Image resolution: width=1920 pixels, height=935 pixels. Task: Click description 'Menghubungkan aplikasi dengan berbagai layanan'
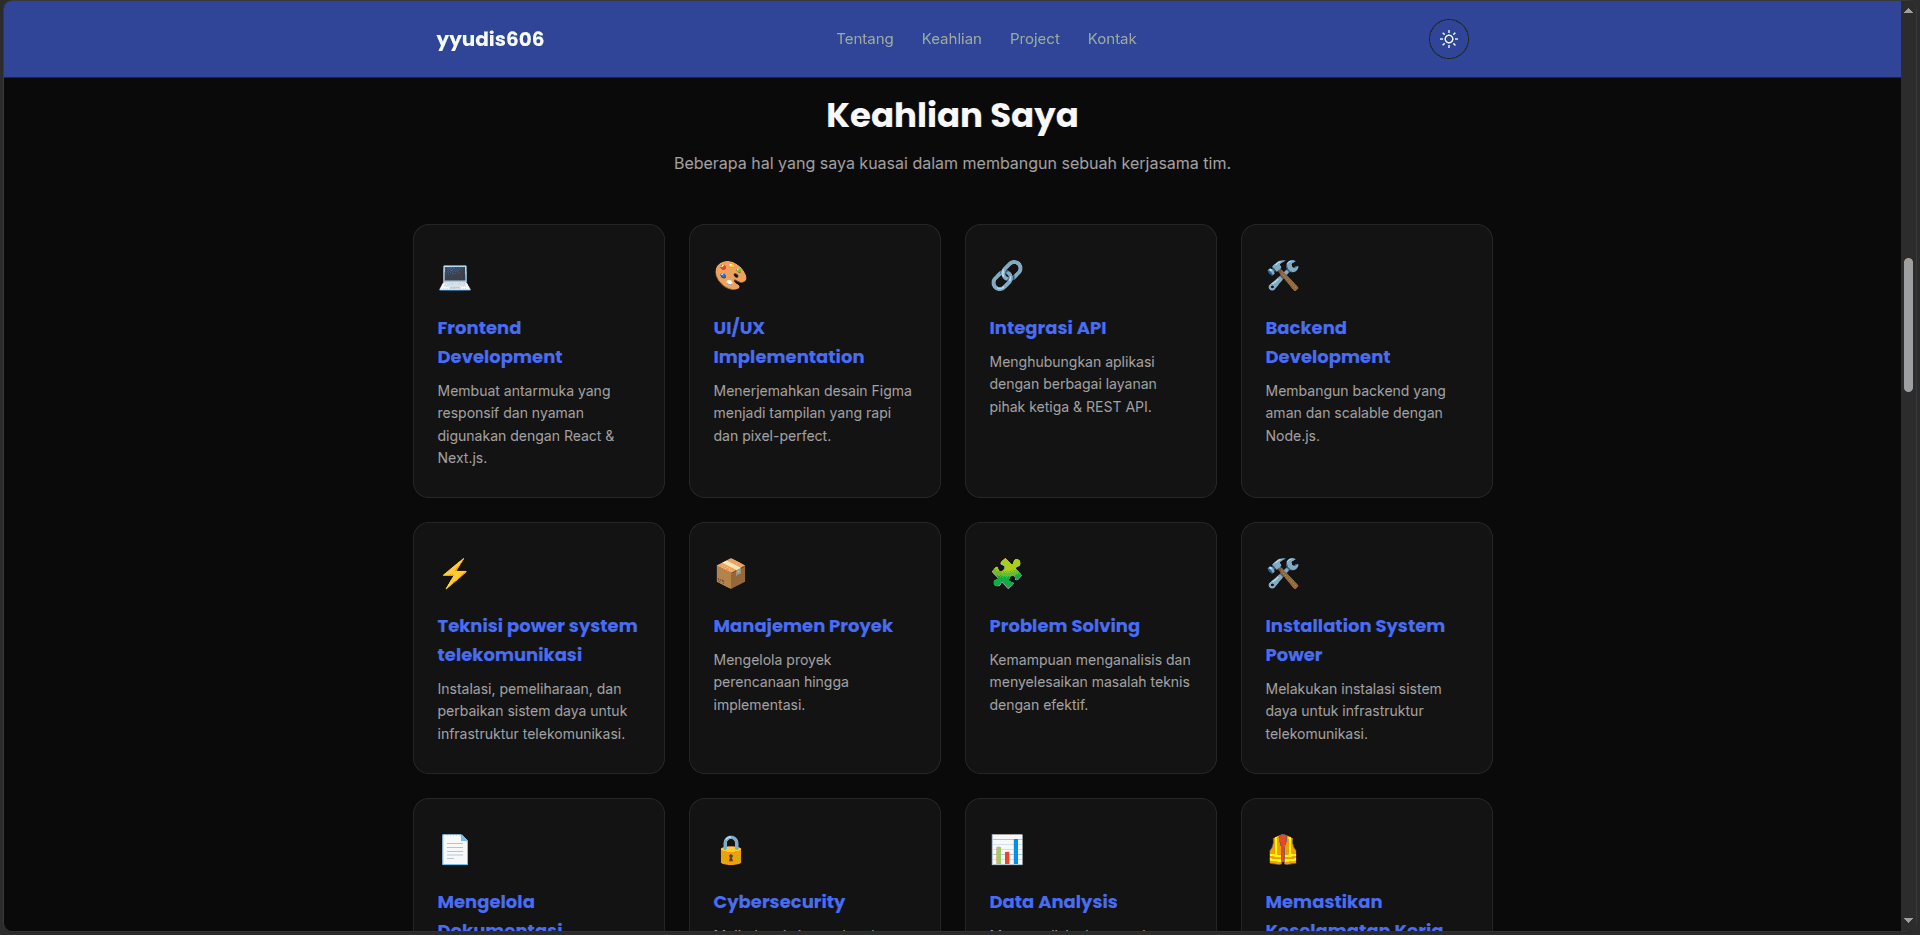point(1073,384)
